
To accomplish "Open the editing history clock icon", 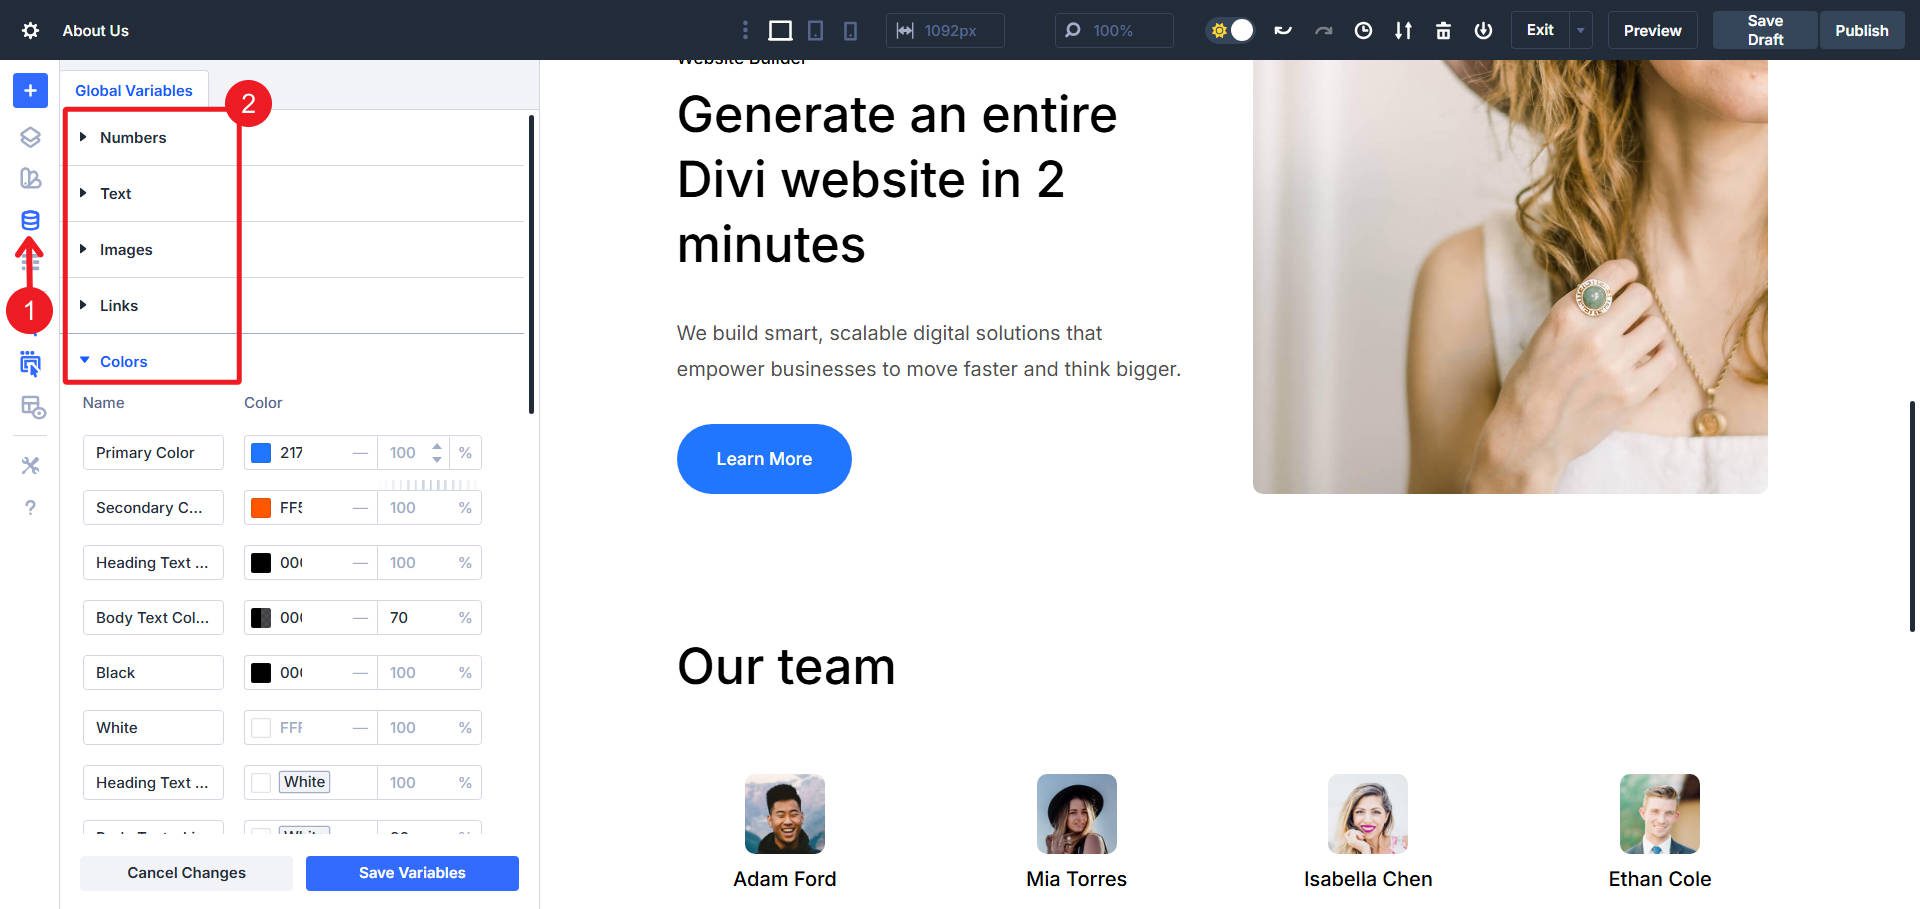I will pos(1363,30).
